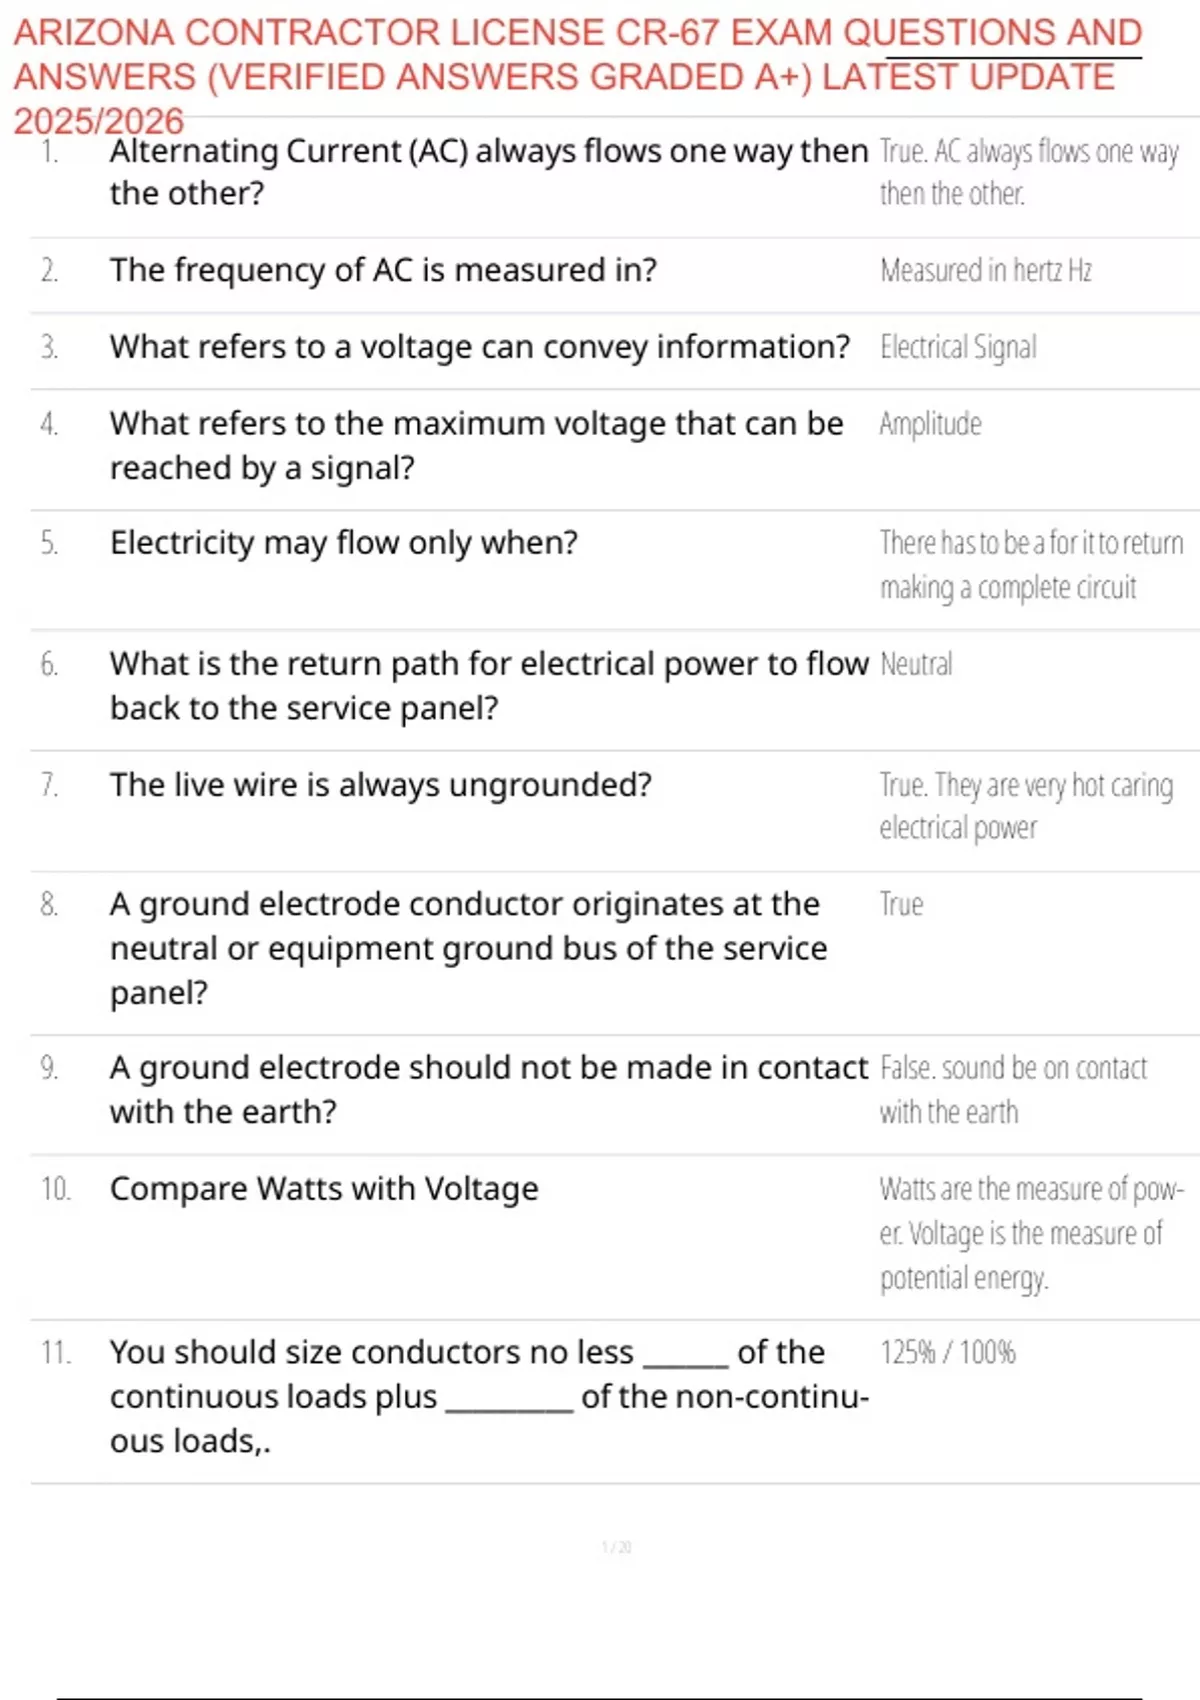Click the page number indicator '1 / 20'

point(616,1547)
